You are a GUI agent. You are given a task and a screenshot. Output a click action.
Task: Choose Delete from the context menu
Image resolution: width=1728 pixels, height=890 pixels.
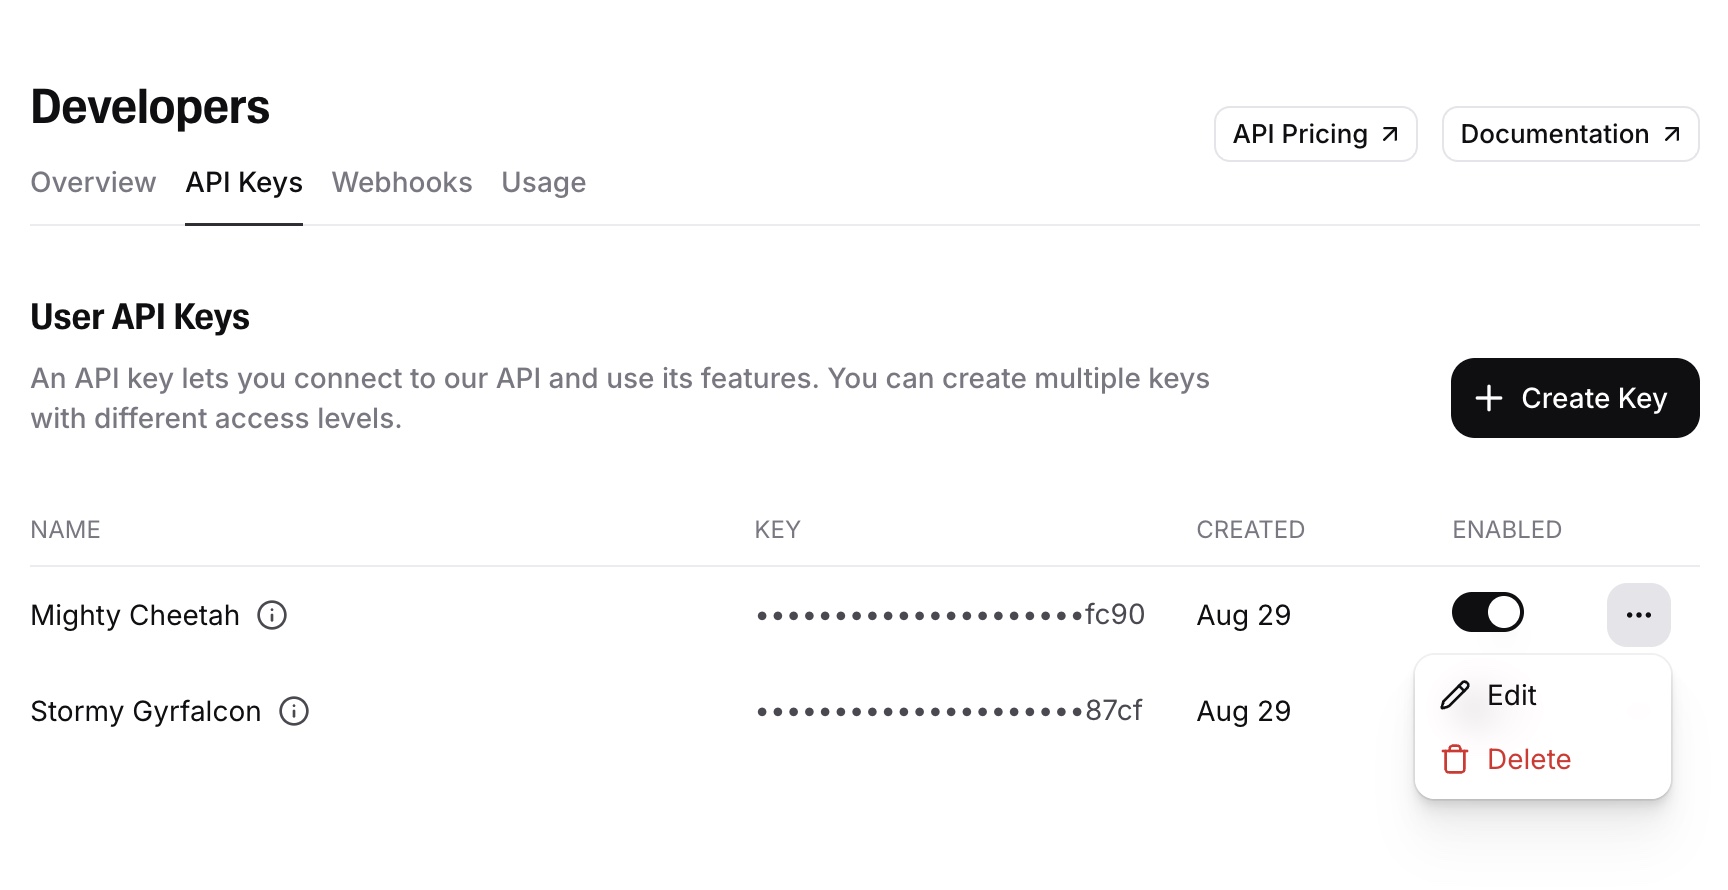coord(1529,759)
